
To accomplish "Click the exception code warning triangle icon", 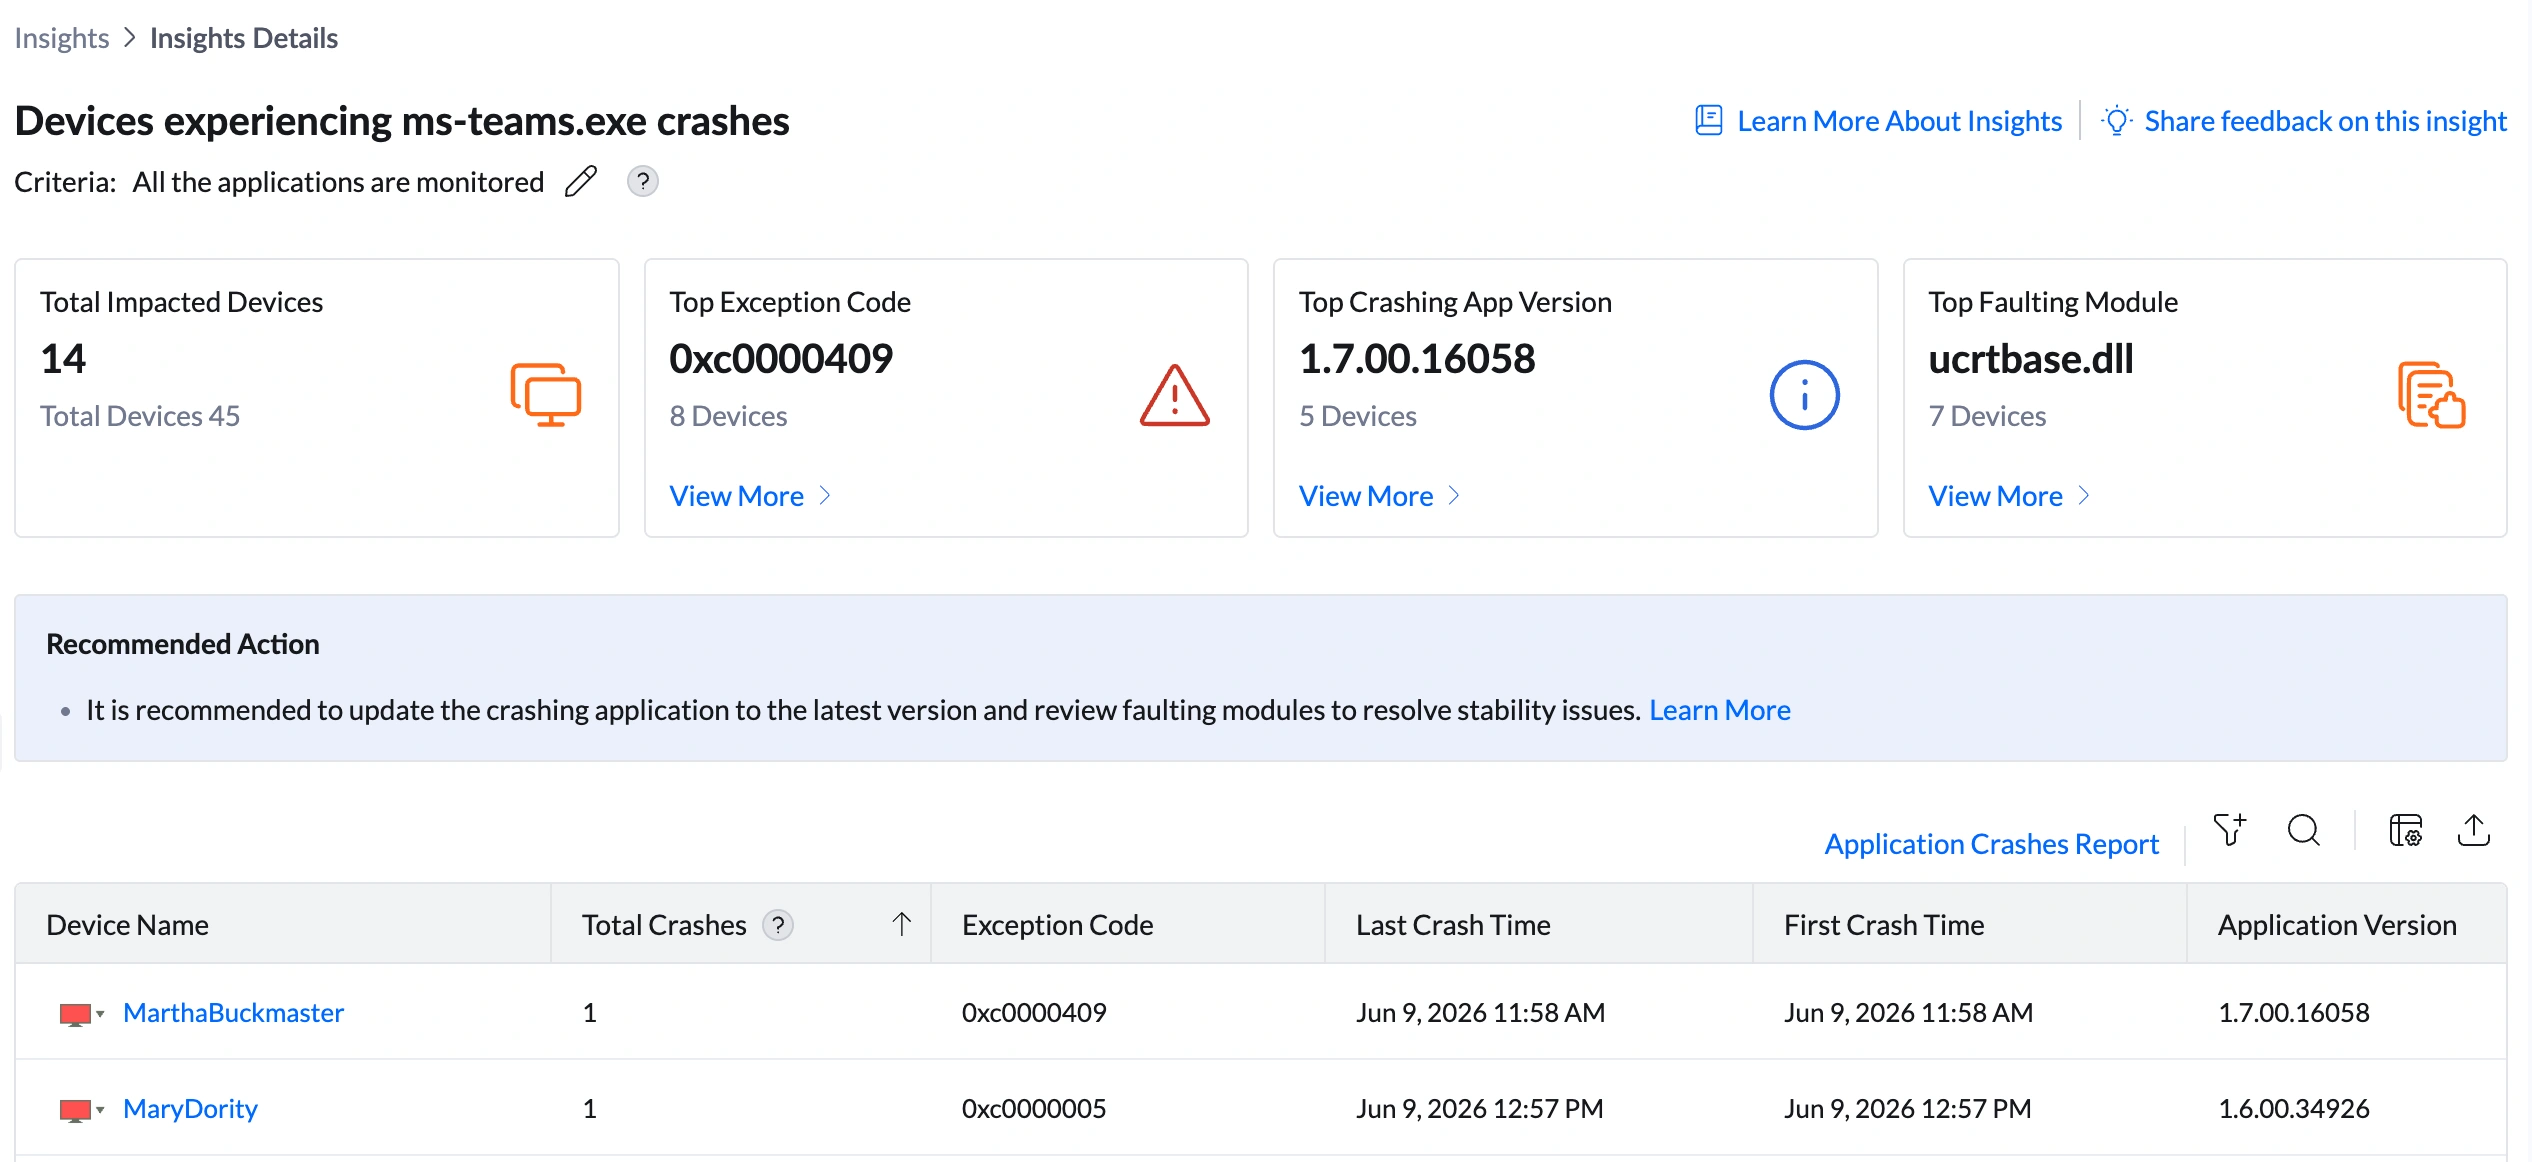I will click(x=1175, y=395).
